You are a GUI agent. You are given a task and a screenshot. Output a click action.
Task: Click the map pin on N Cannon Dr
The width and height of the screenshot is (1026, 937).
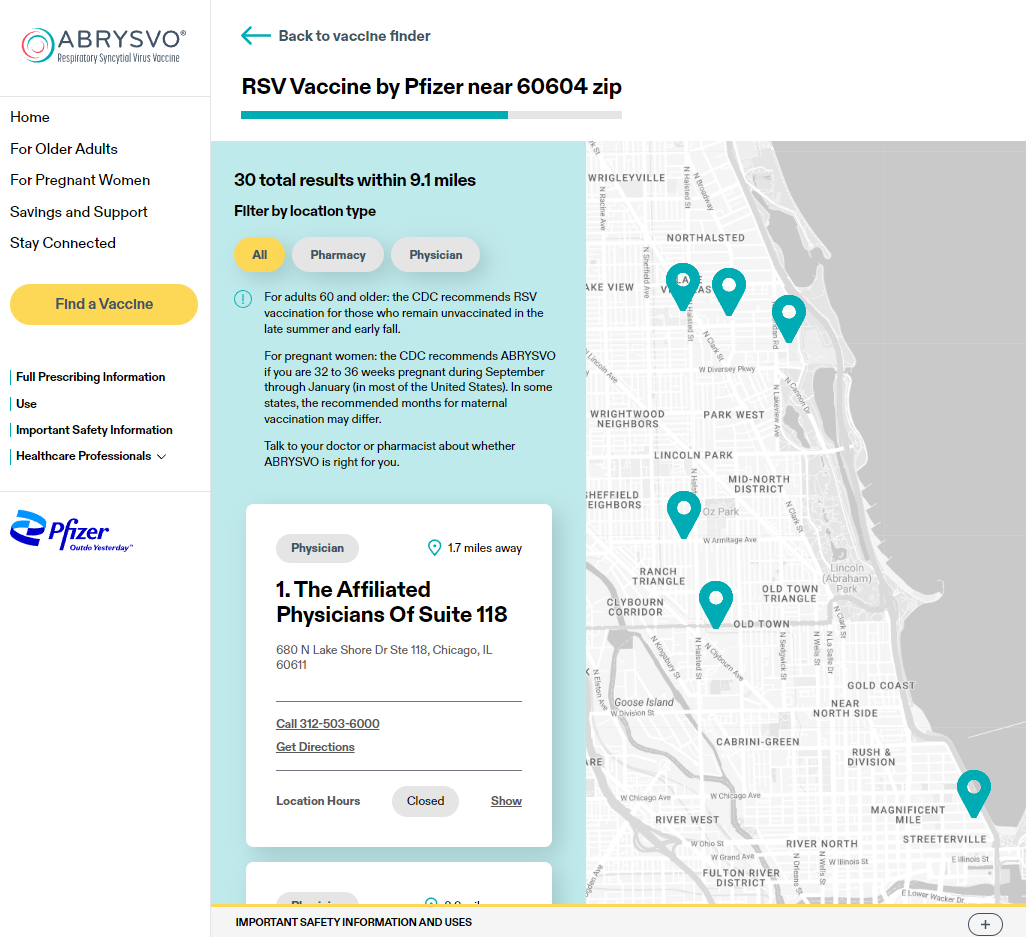(x=788, y=318)
